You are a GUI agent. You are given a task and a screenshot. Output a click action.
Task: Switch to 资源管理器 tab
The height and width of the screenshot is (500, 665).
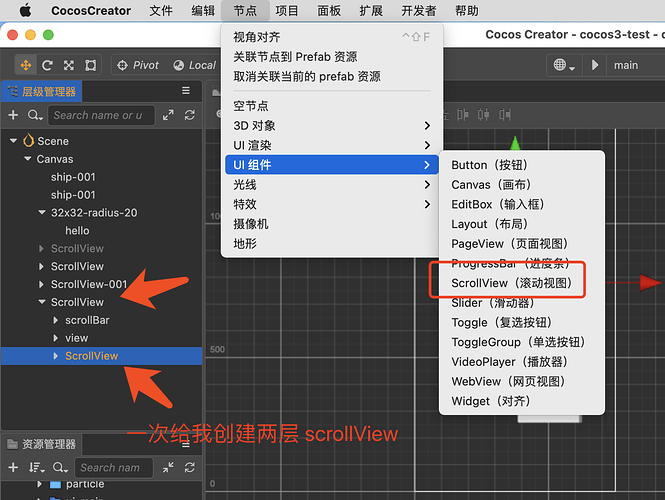pyautogui.click(x=42, y=444)
